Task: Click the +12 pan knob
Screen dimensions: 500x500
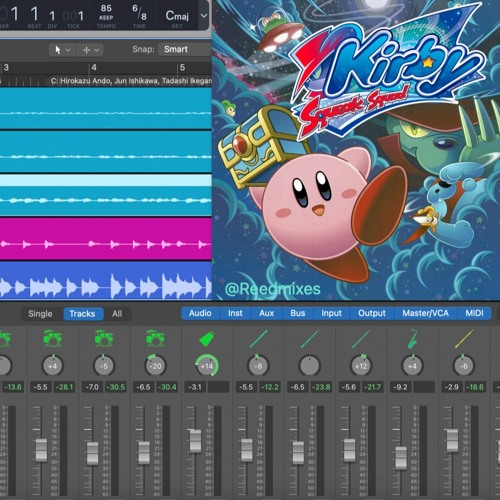Action: point(361,366)
